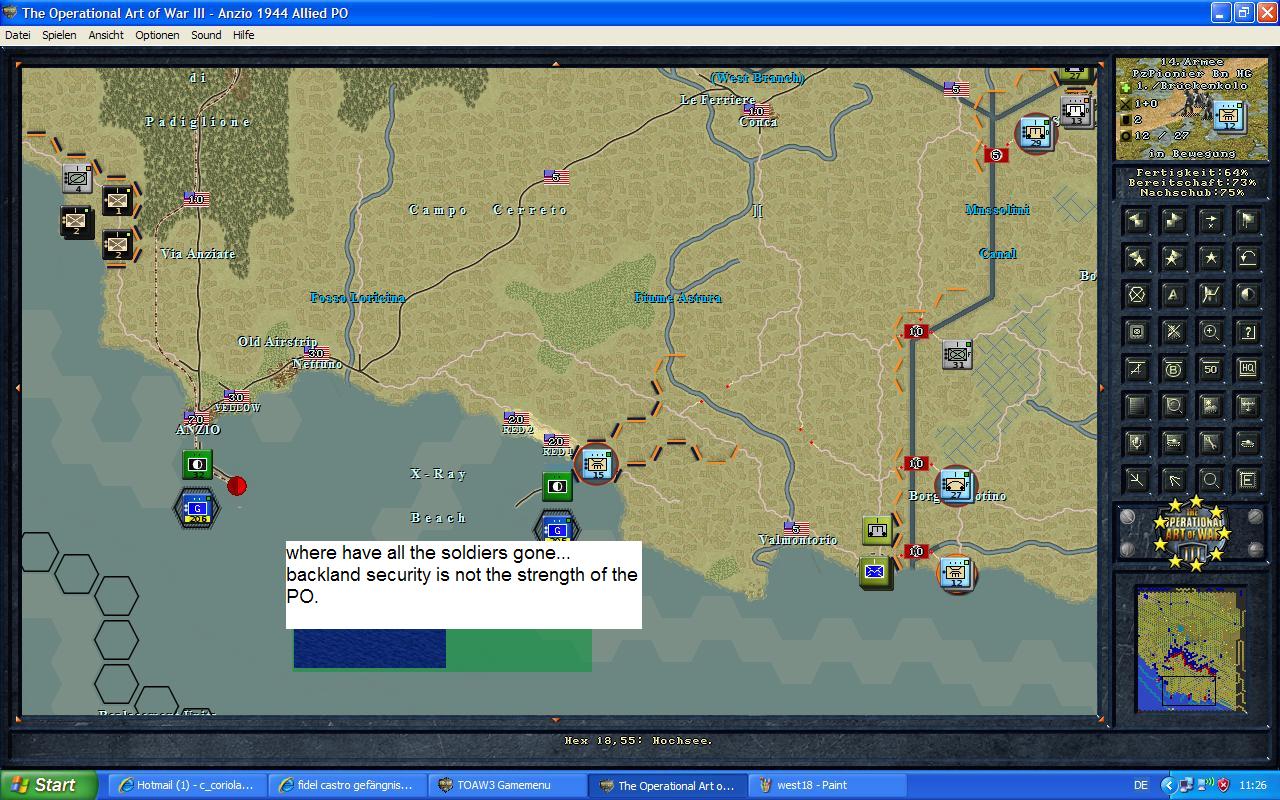Click the 50 button in the control panel
The image size is (1280, 800).
[x=1210, y=369]
